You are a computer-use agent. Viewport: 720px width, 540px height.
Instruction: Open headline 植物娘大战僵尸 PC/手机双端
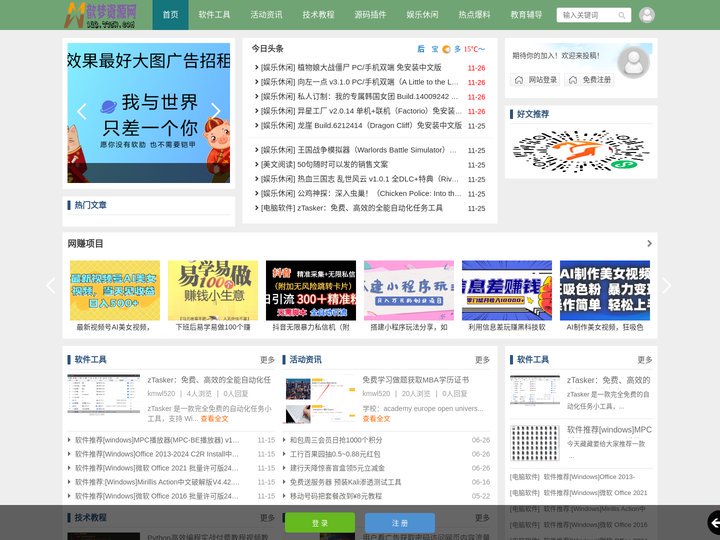[351, 68]
